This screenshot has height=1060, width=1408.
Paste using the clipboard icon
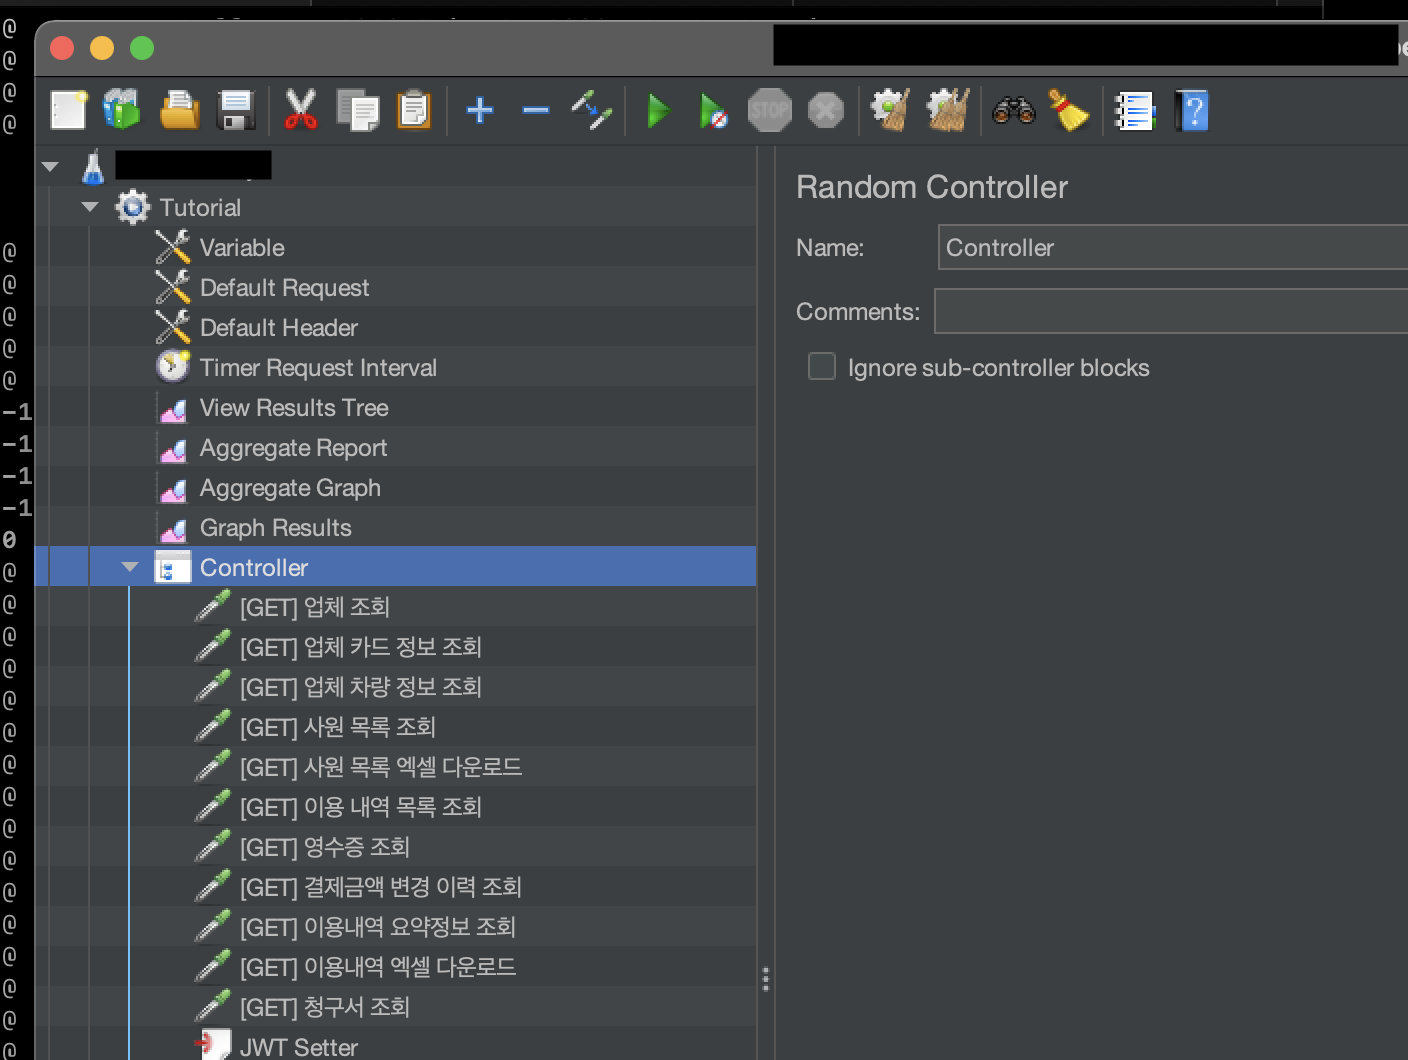(414, 110)
